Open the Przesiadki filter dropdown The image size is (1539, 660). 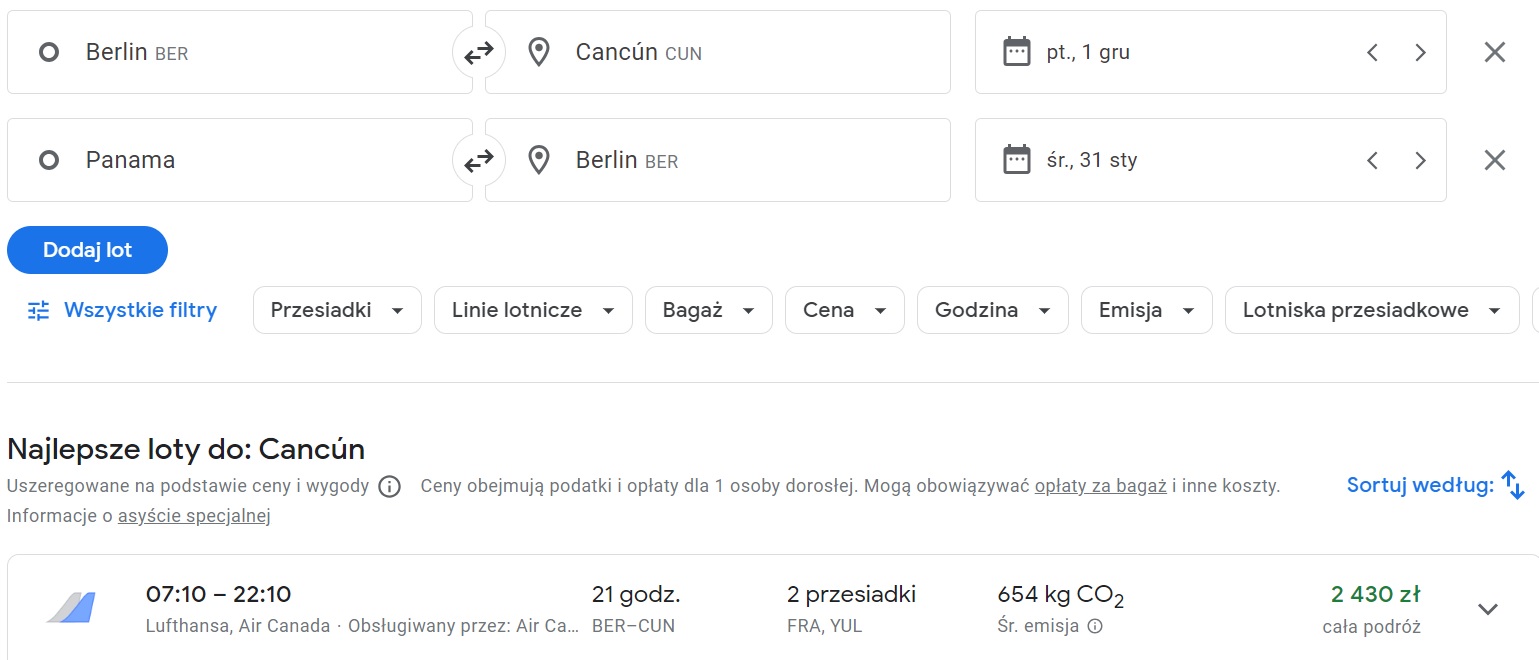click(337, 310)
